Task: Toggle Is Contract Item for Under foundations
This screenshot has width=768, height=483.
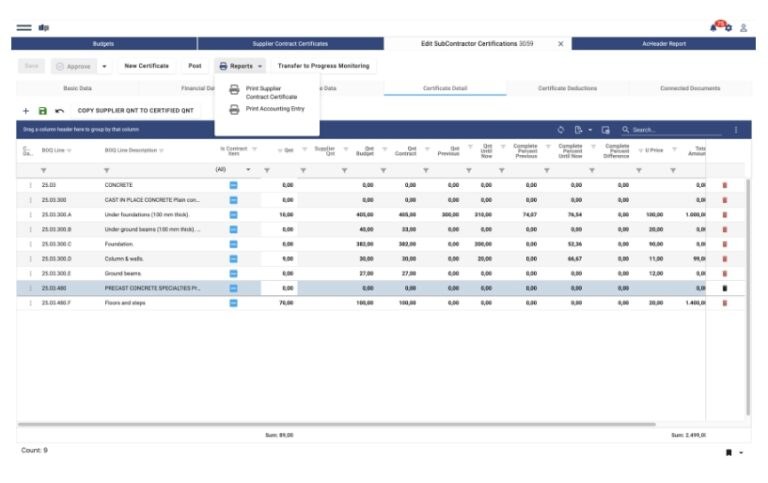Action: coord(234,215)
